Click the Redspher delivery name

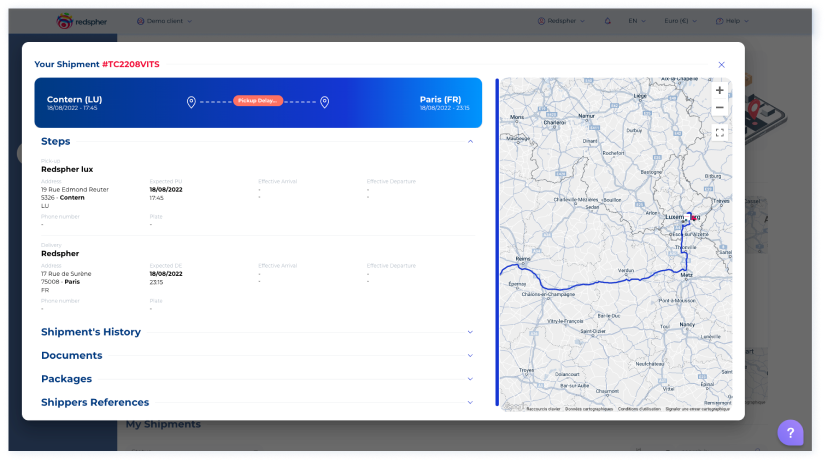click(60, 253)
